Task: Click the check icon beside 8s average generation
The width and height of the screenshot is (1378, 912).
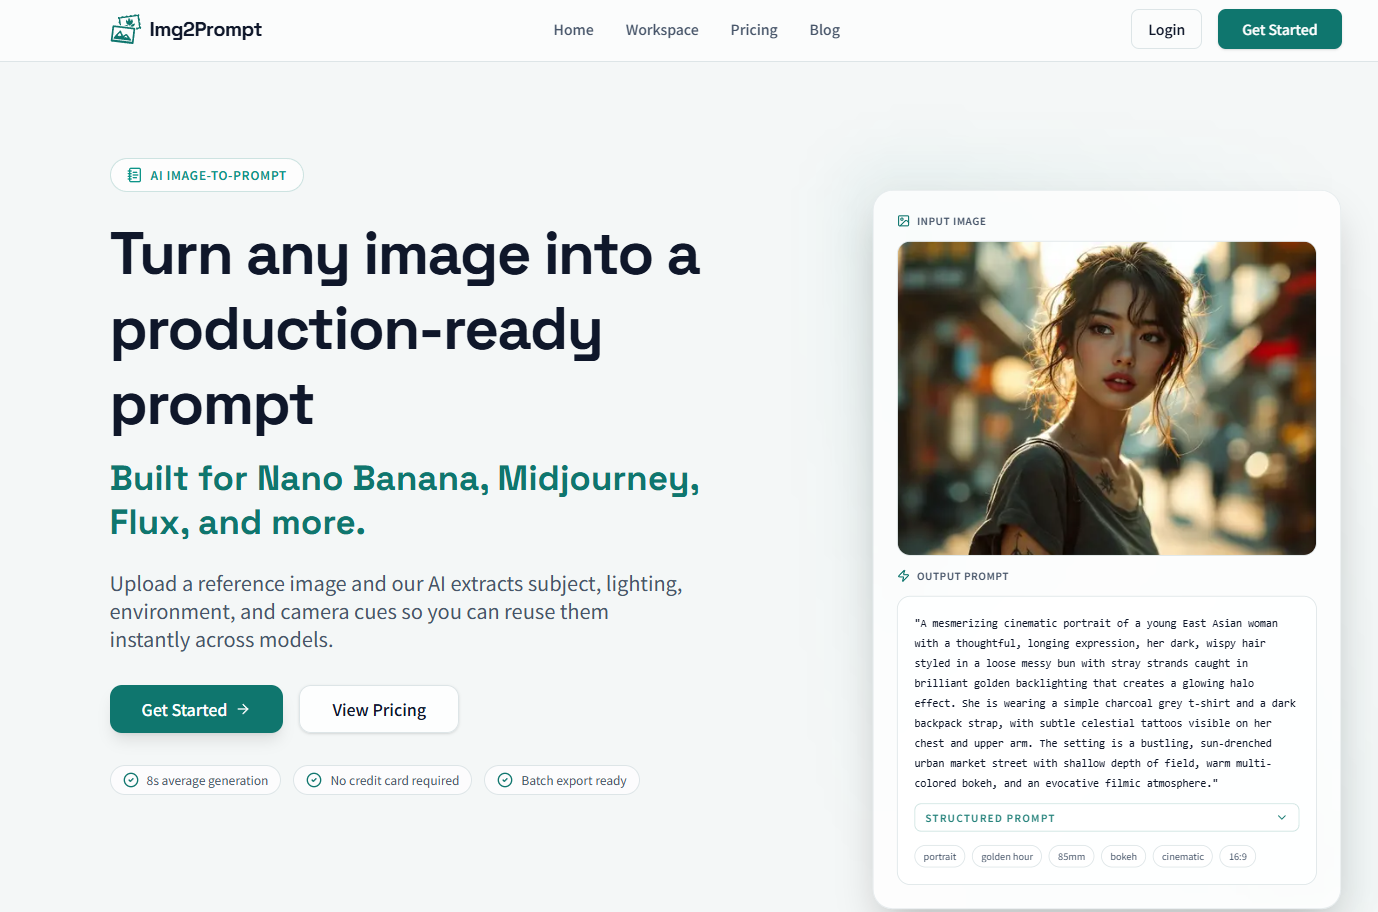Action: tap(131, 780)
